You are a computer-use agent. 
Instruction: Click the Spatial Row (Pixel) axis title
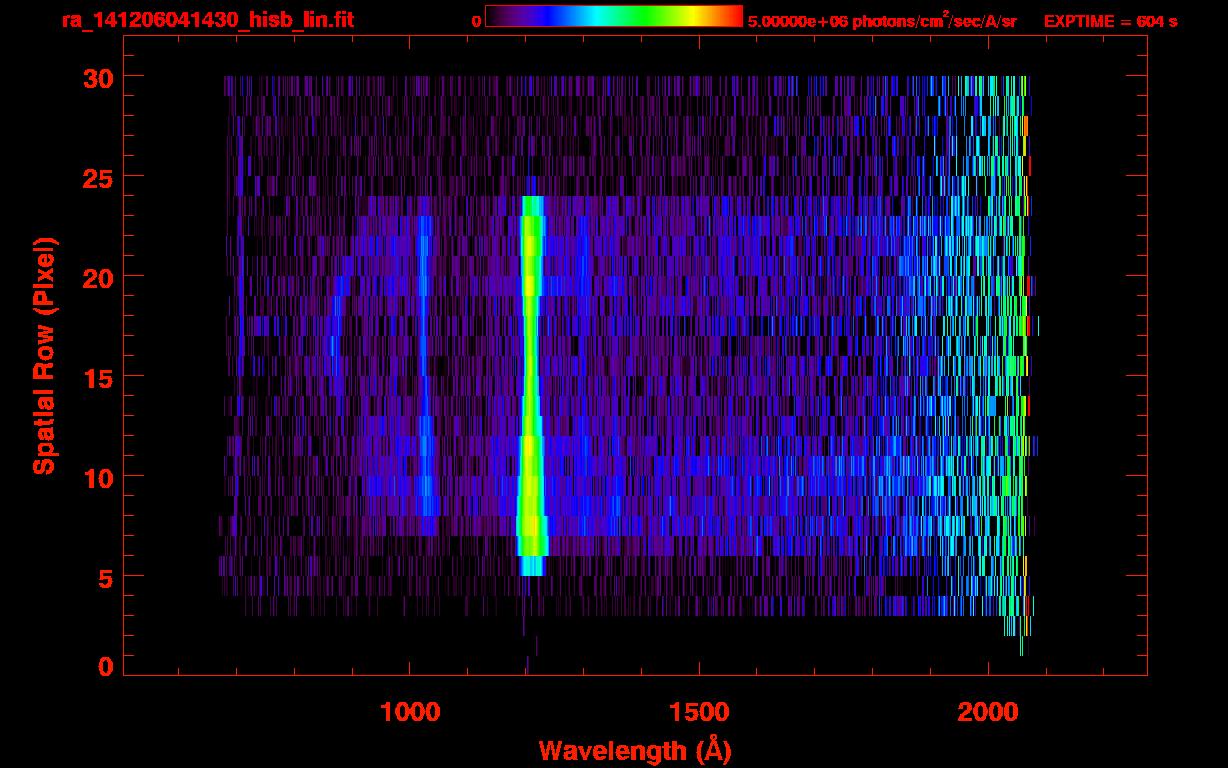point(44,355)
